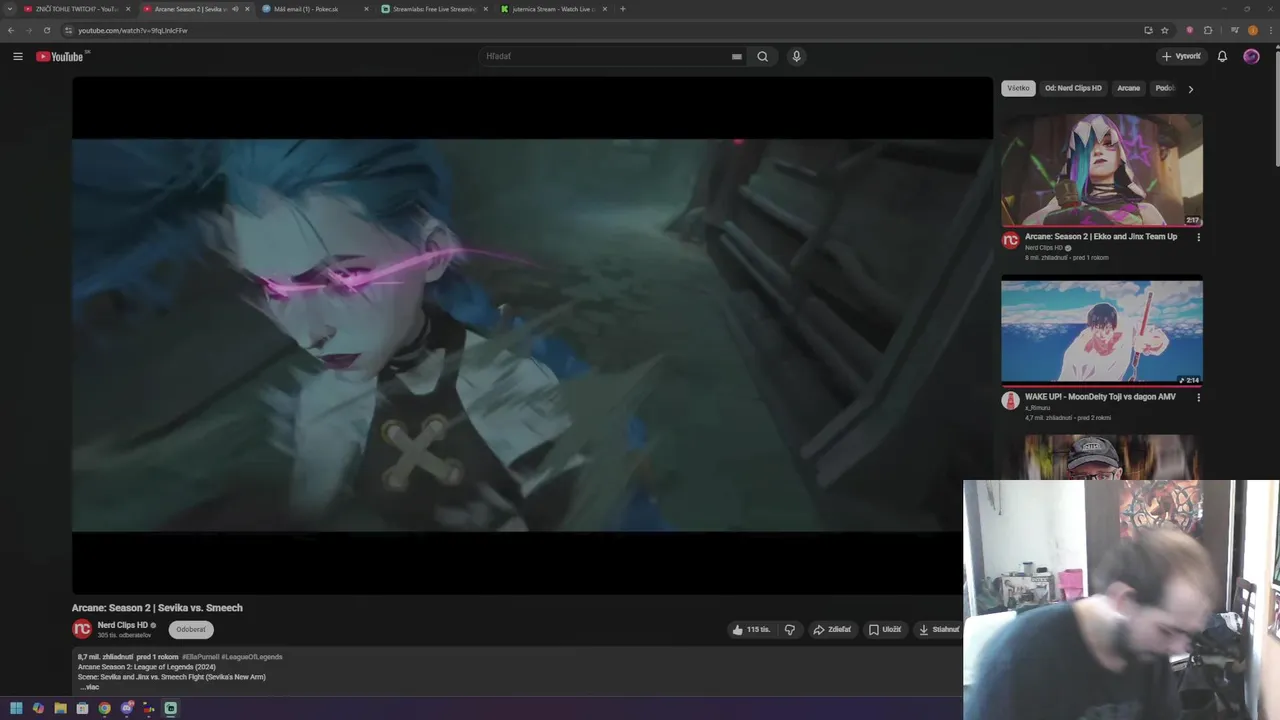Like the video (115 tis.)
This screenshot has height=720, width=1280.
[x=751, y=629]
